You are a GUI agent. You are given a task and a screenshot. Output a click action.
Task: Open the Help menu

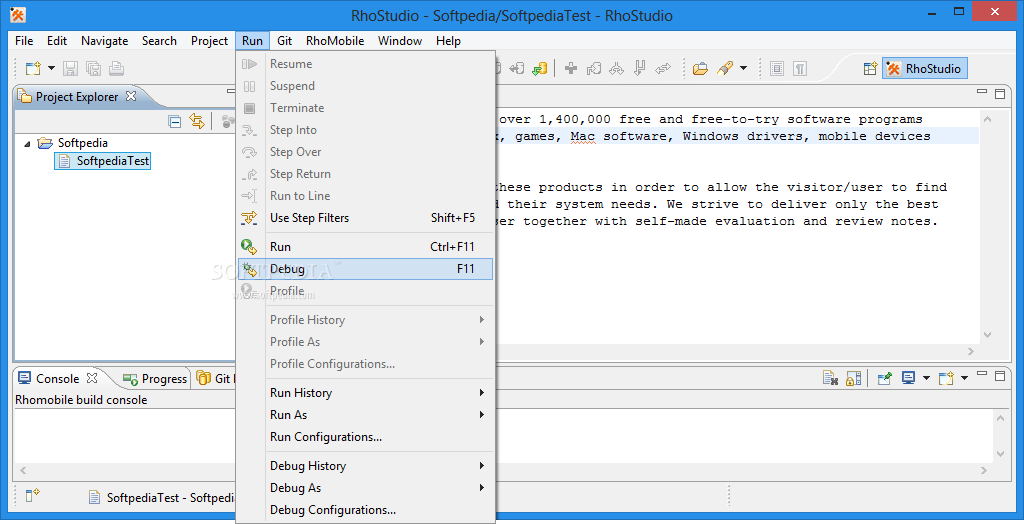coord(448,41)
